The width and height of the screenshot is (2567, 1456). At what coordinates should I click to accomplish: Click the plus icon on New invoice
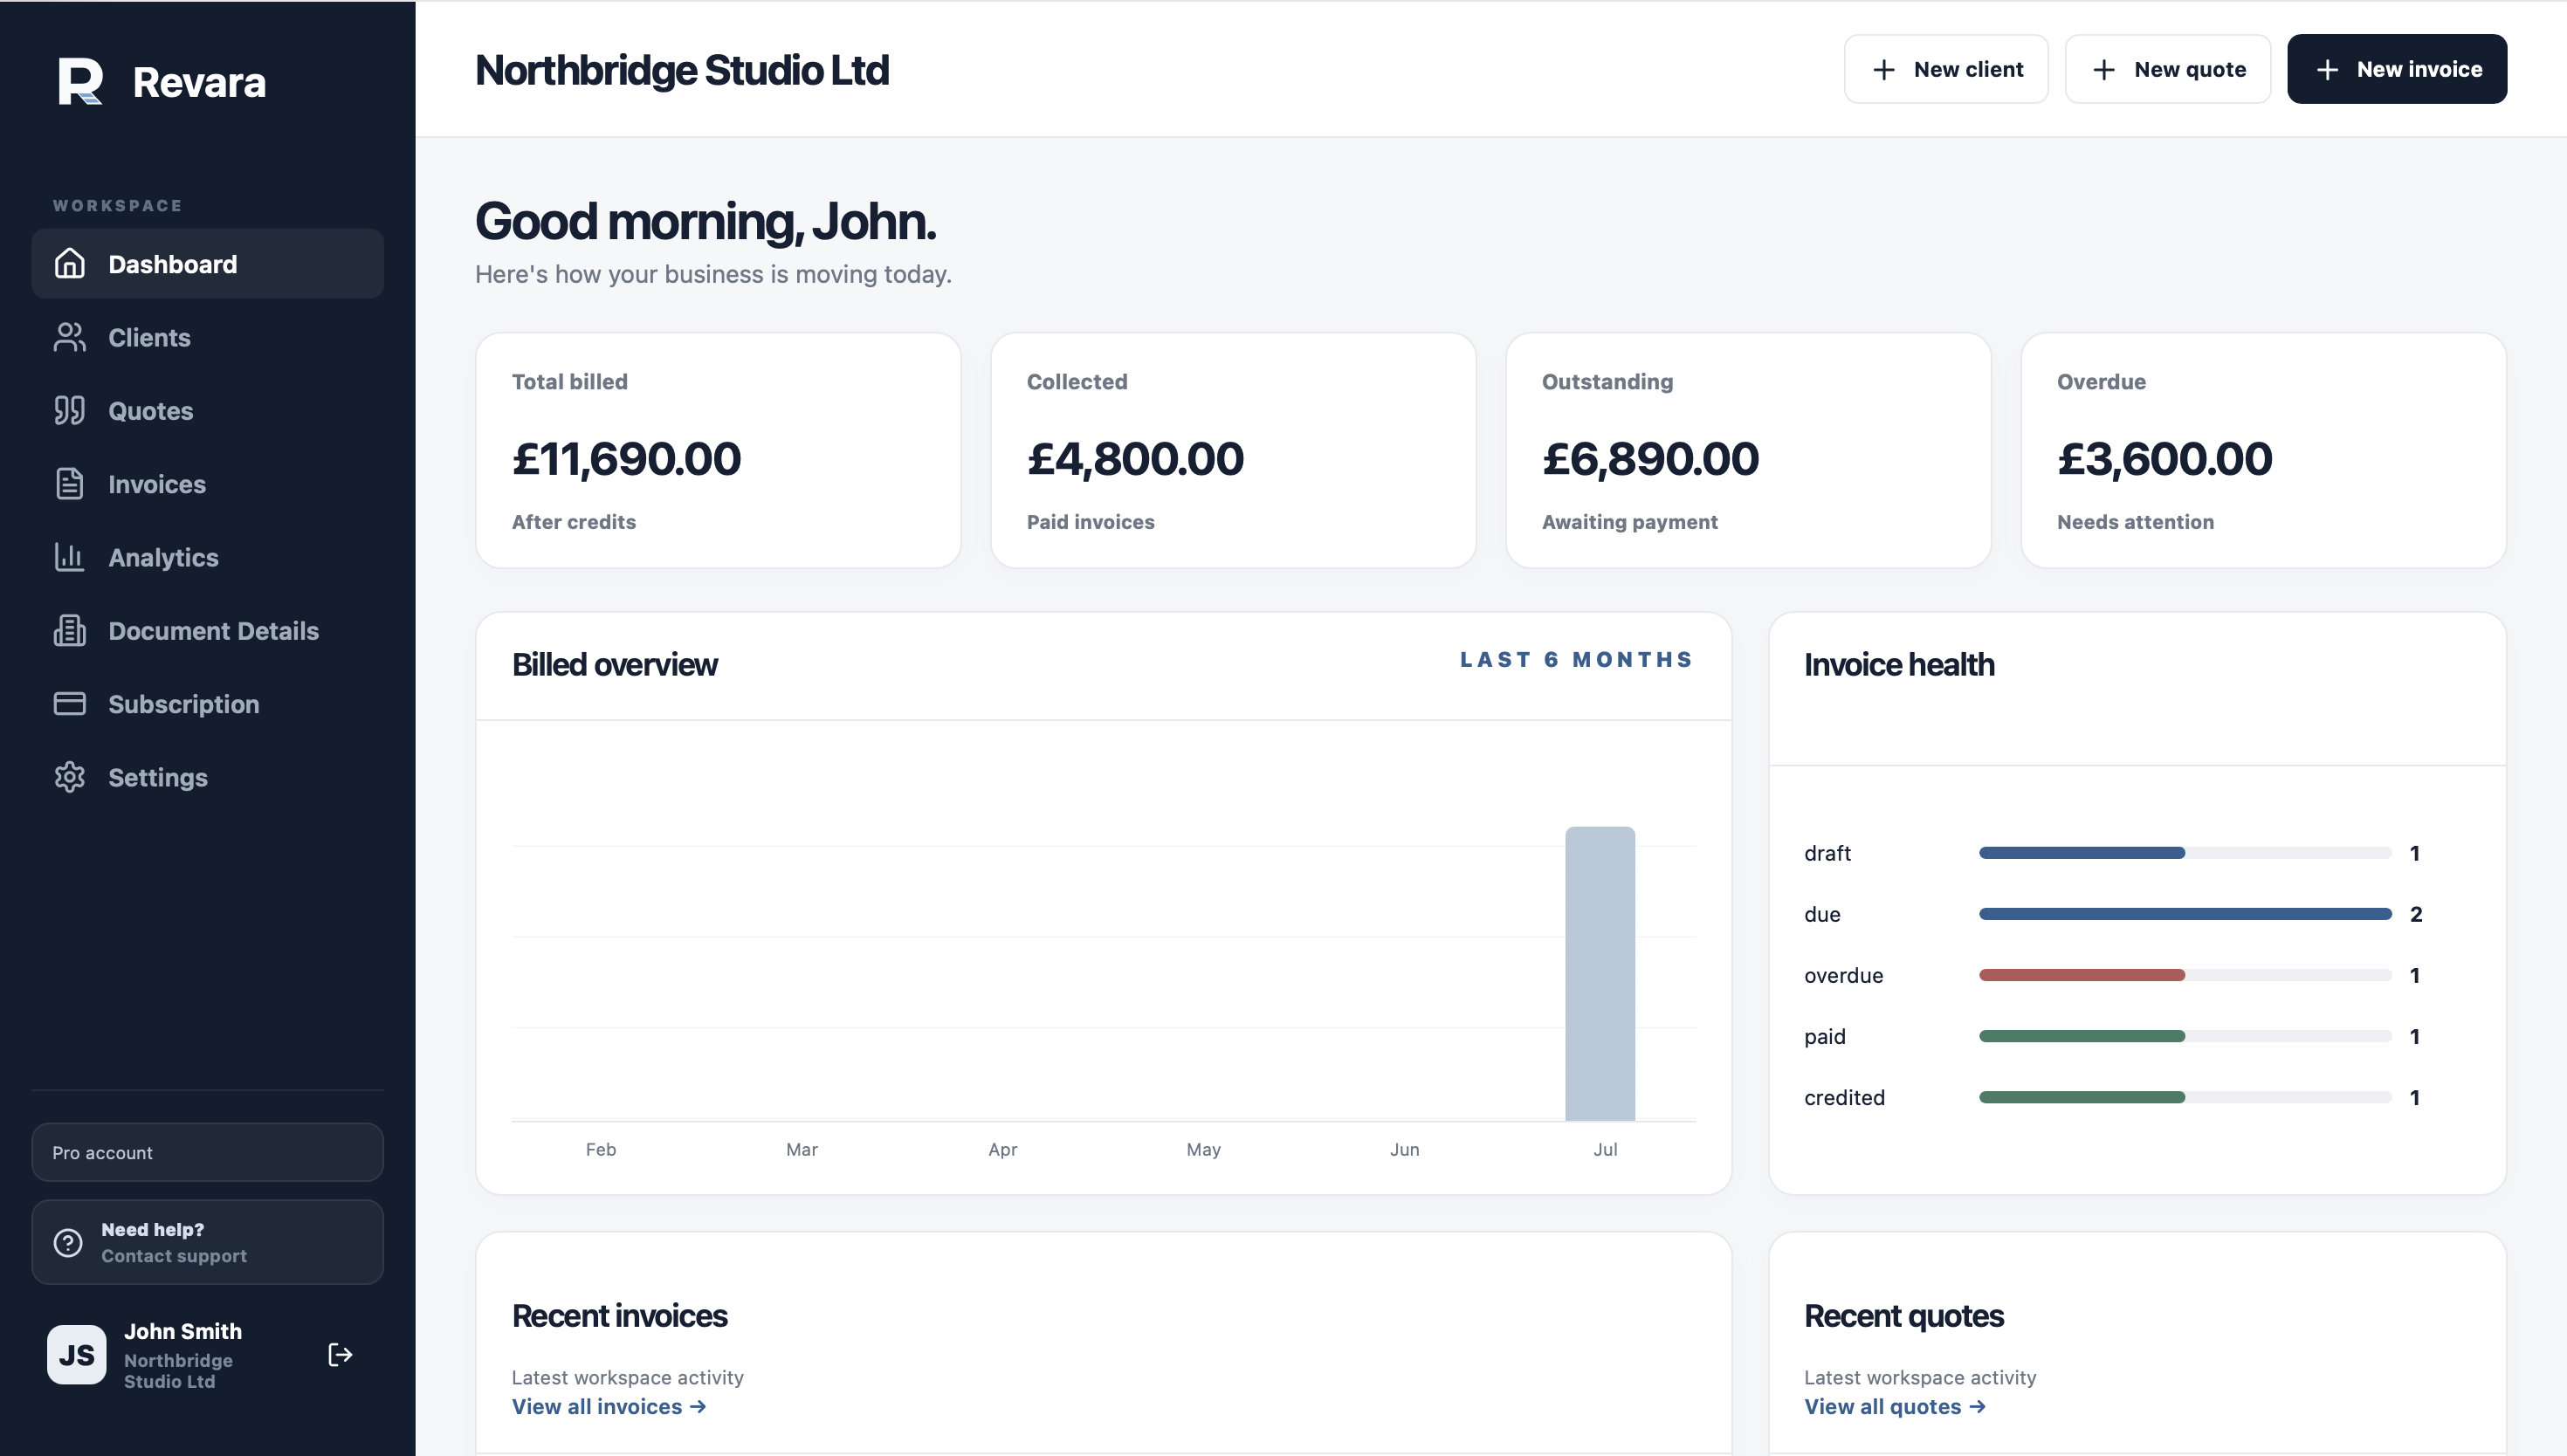[x=2327, y=69]
